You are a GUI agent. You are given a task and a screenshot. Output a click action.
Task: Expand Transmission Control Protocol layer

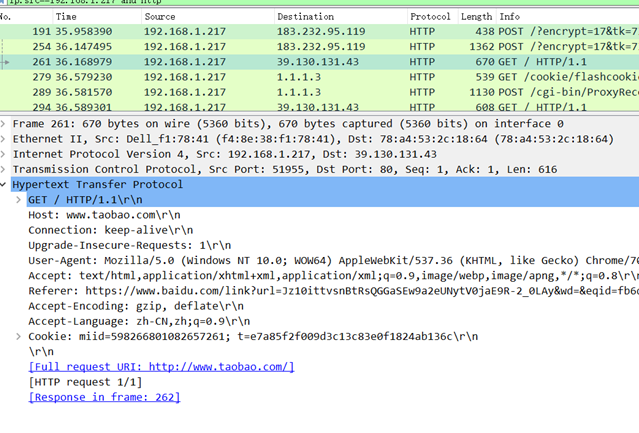3,169
